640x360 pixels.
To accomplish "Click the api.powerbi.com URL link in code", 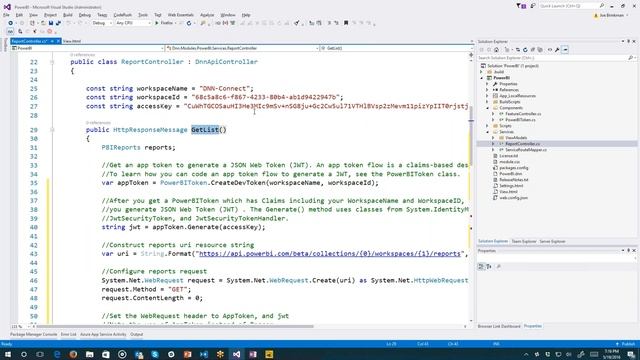I will click(x=329, y=253).
